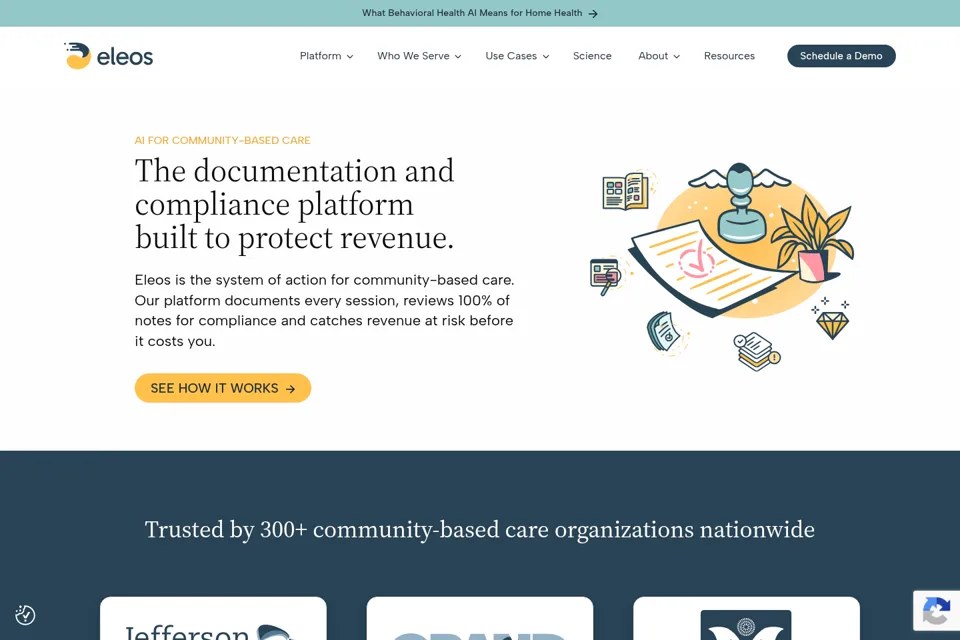The image size is (960, 640).
Task: Click the 'Trusted by 300+' heading
Action: click(480, 530)
